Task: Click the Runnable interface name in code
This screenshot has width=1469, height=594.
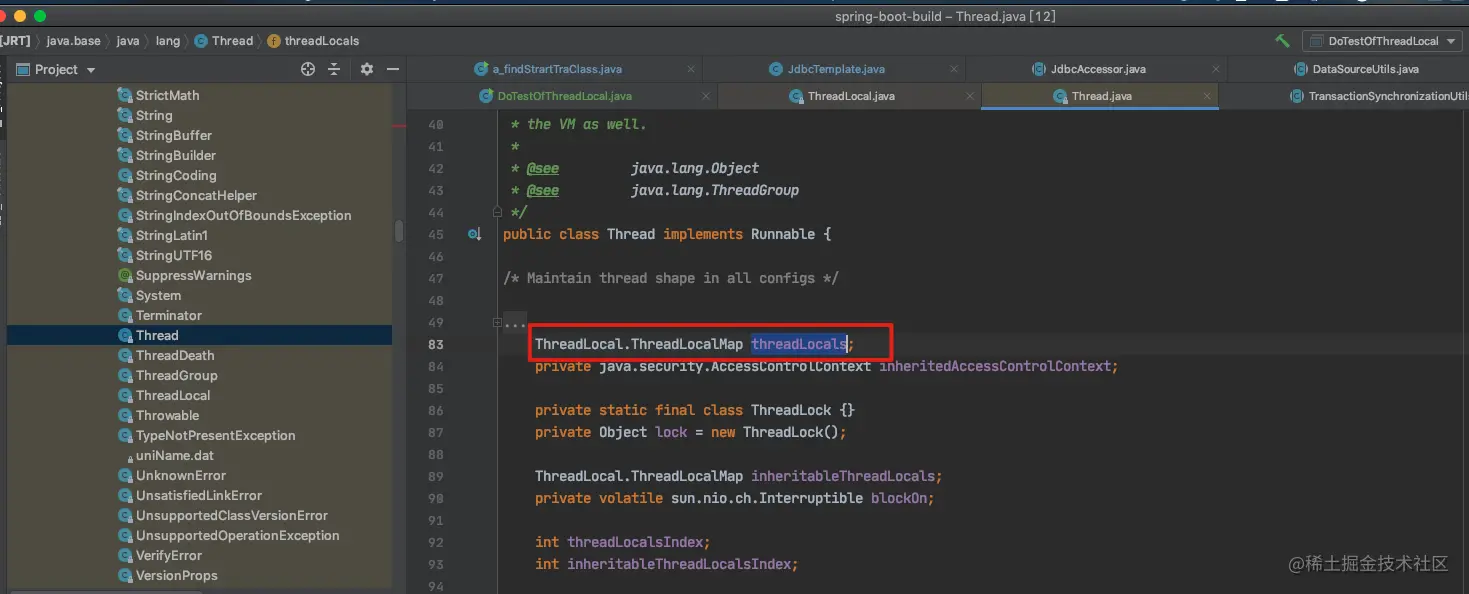Action: [783, 234]
